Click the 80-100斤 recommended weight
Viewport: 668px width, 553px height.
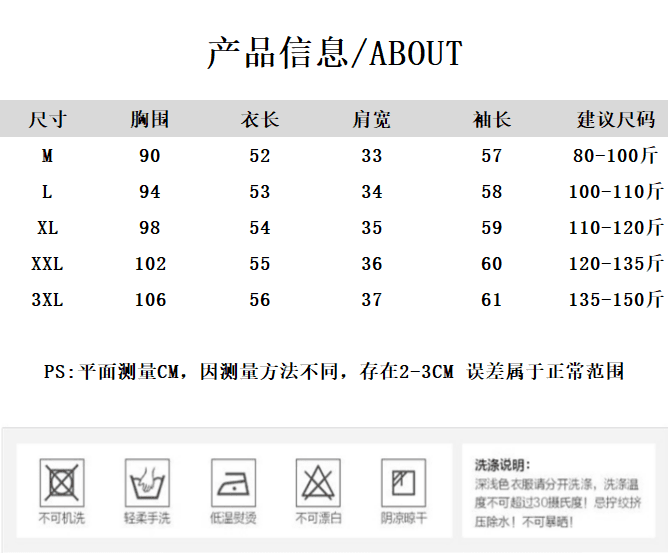616,156
